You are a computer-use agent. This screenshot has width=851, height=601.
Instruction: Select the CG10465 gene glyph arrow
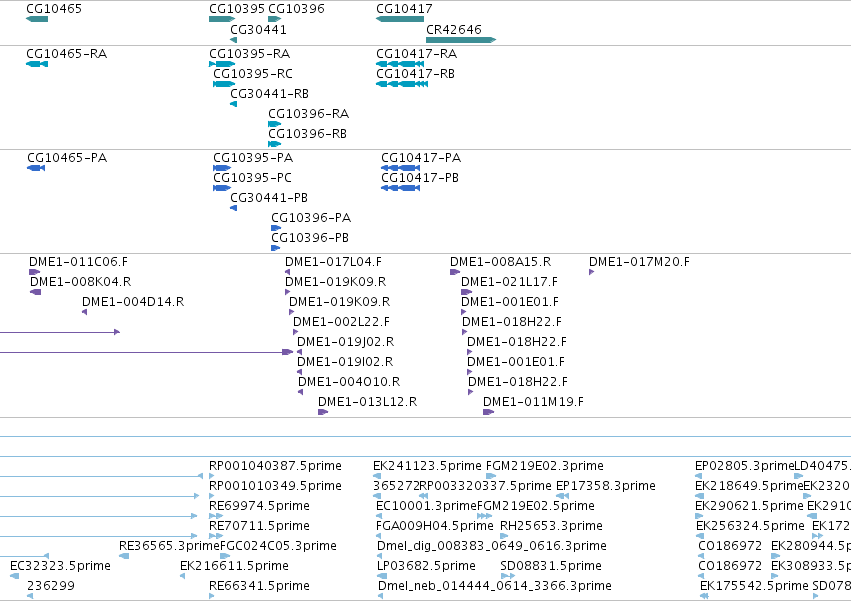pyautogui.click(x=37, y=19)
